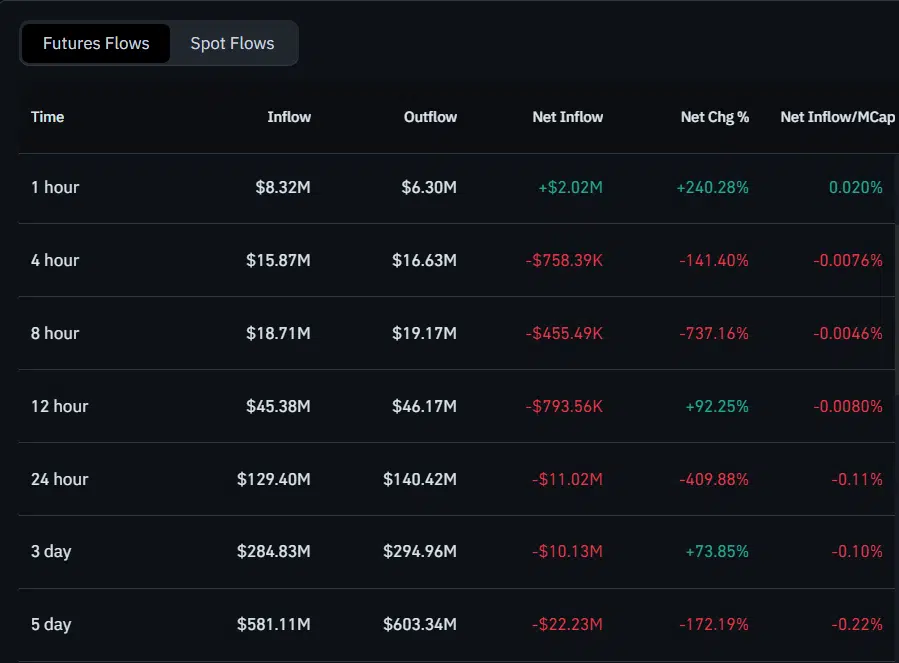Click the +240.28% net change value
This screenshot has height=663, width=899.
tap(714, 187)
